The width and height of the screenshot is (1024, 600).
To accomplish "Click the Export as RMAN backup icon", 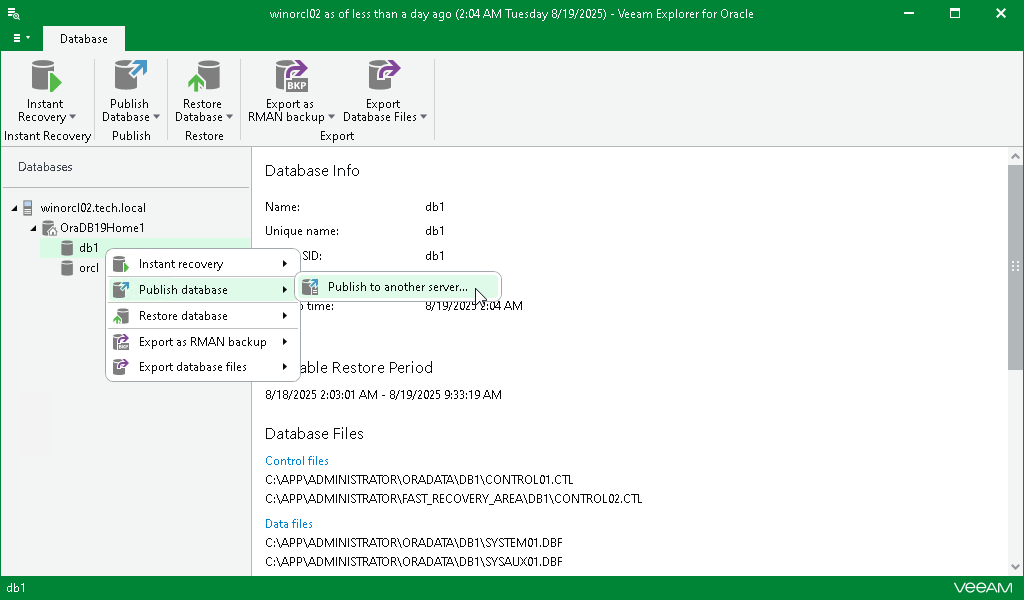I will (x=290, y=78).
